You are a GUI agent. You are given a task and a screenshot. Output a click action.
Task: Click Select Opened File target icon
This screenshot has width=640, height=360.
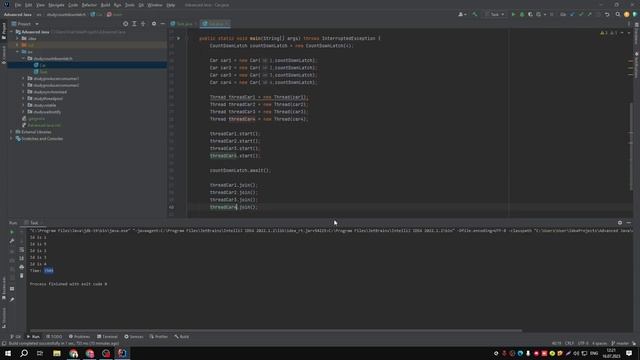click(125, 24)
